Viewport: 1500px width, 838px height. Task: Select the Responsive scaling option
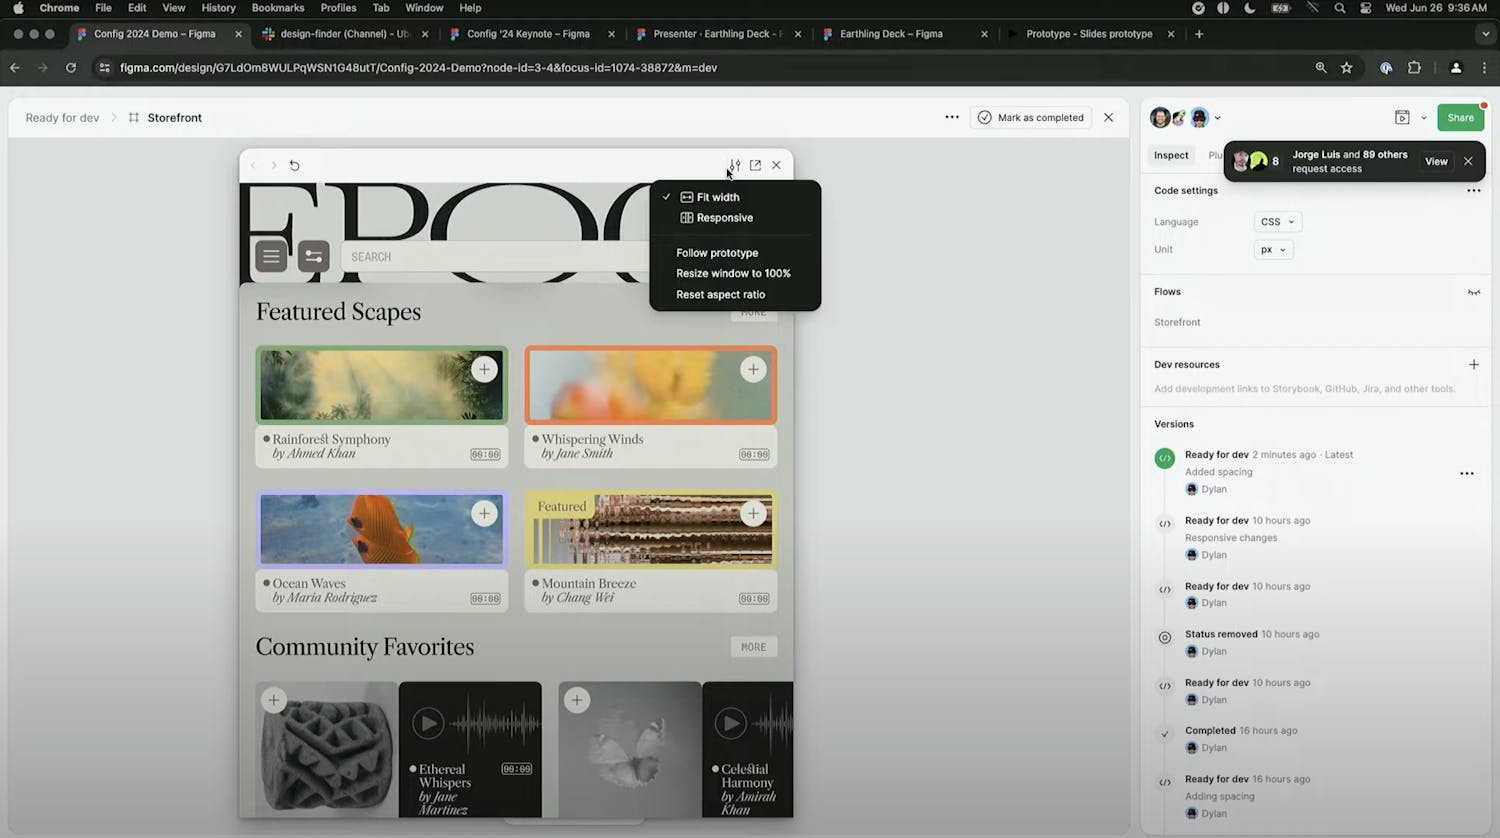[724, 218]
